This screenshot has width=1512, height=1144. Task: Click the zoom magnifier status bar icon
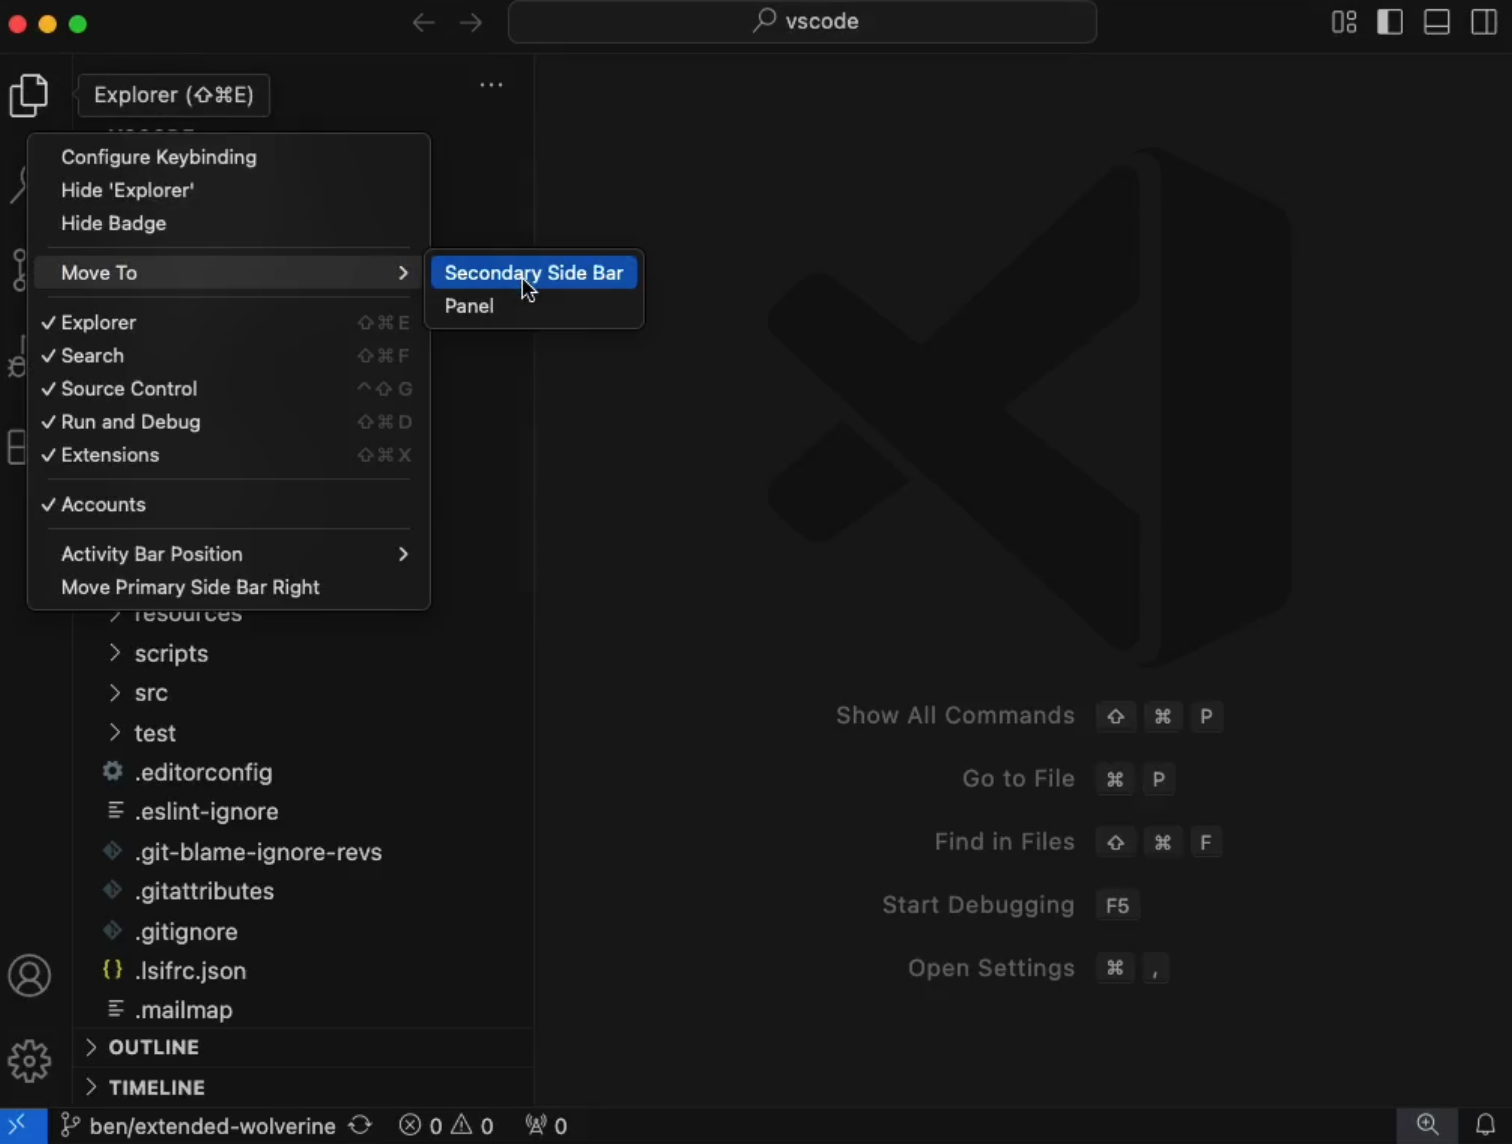coord(1427,1125)
